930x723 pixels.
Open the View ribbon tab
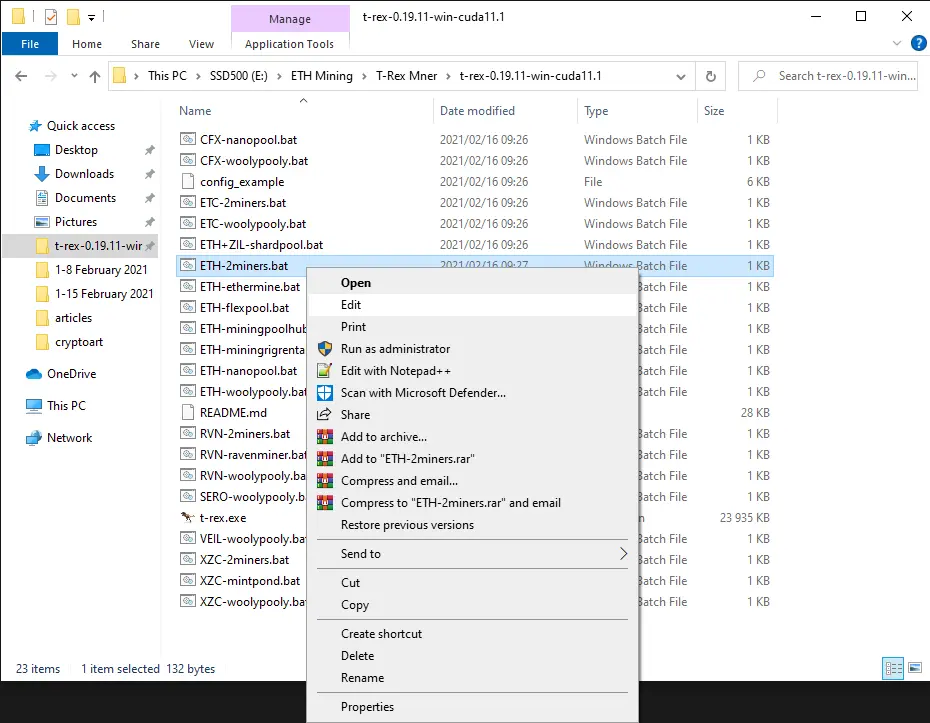[x=201, y=44]
